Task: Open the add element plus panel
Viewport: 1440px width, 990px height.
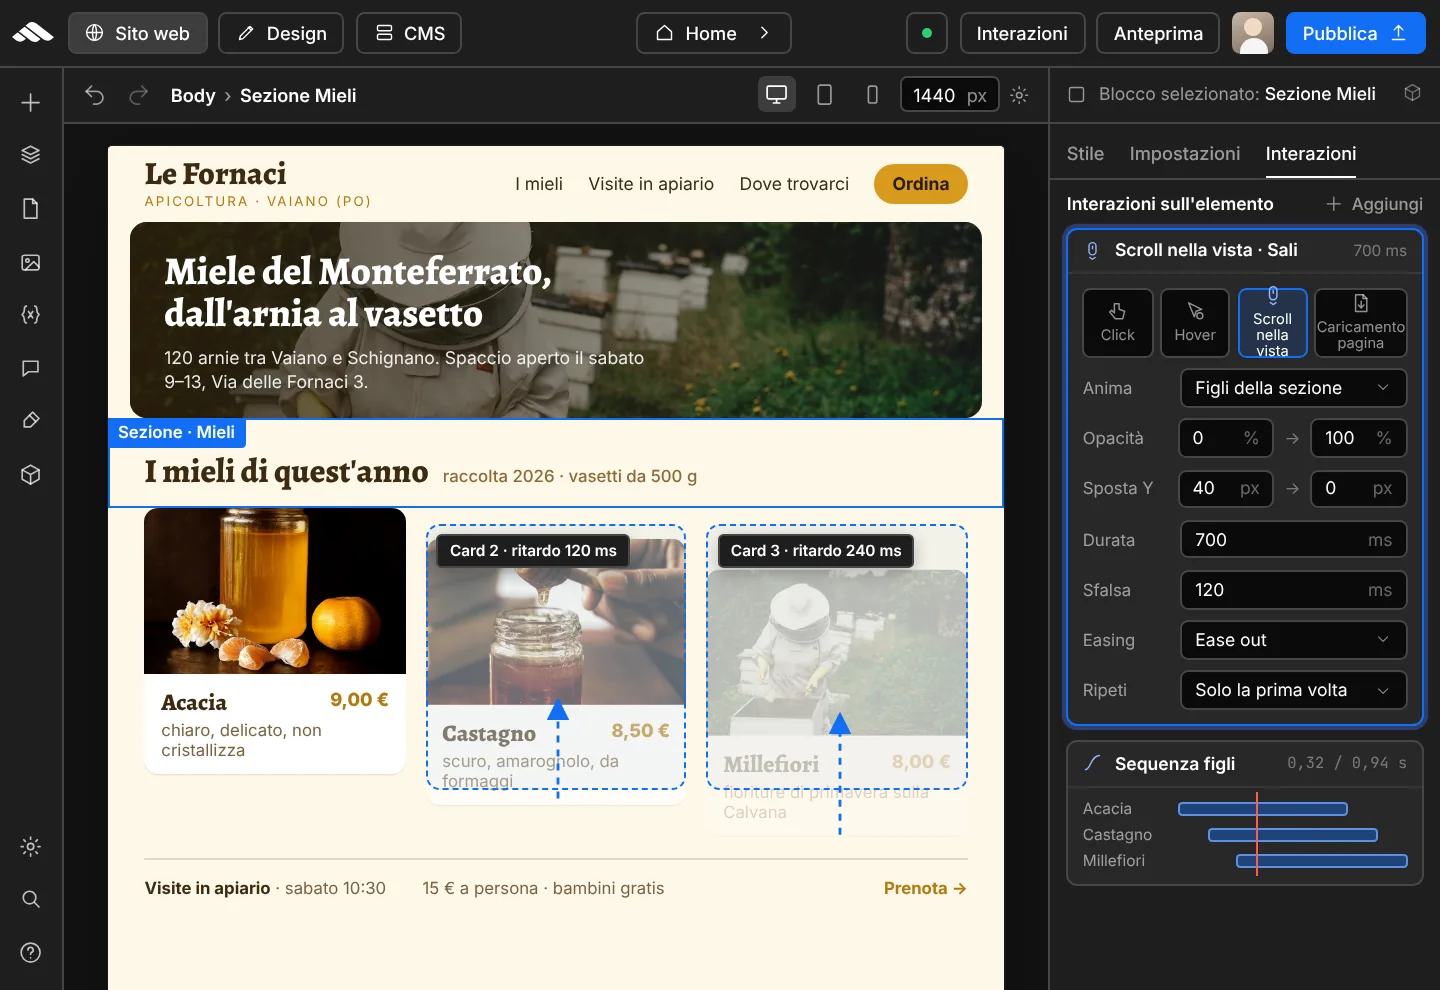Action: pos(31,103)
